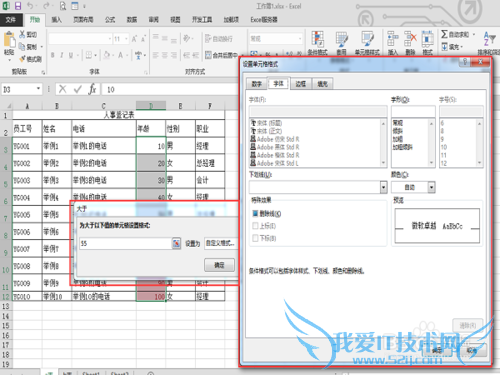Click the formula bar Enter checkmark icon
The image size is (500, 375).
pos(78,89)
